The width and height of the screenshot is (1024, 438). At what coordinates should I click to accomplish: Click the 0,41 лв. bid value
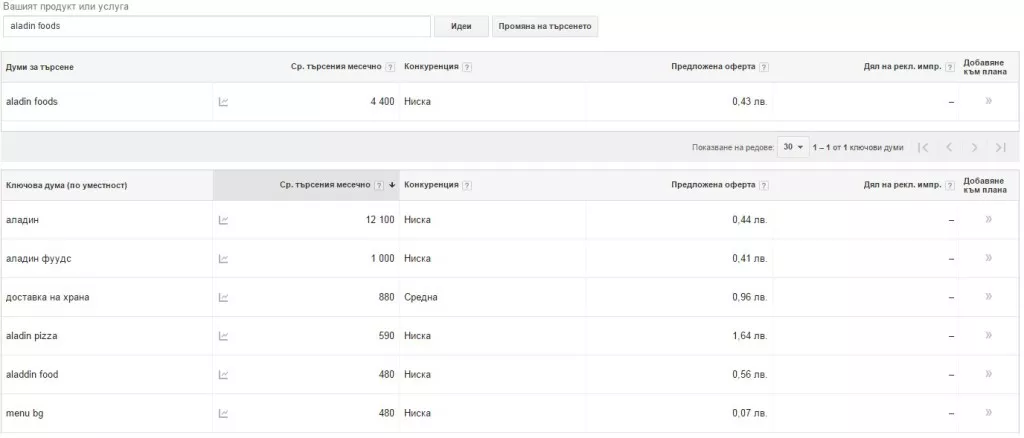click(750, 258)
